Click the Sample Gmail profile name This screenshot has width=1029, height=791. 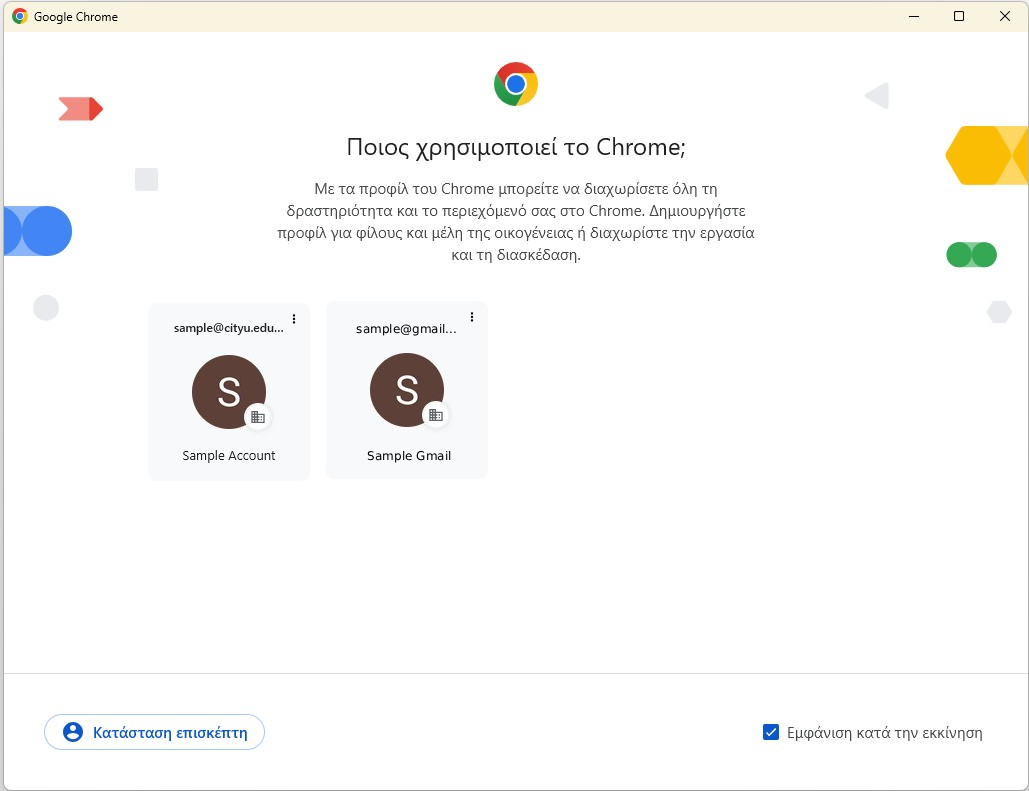tap(408, 455)
